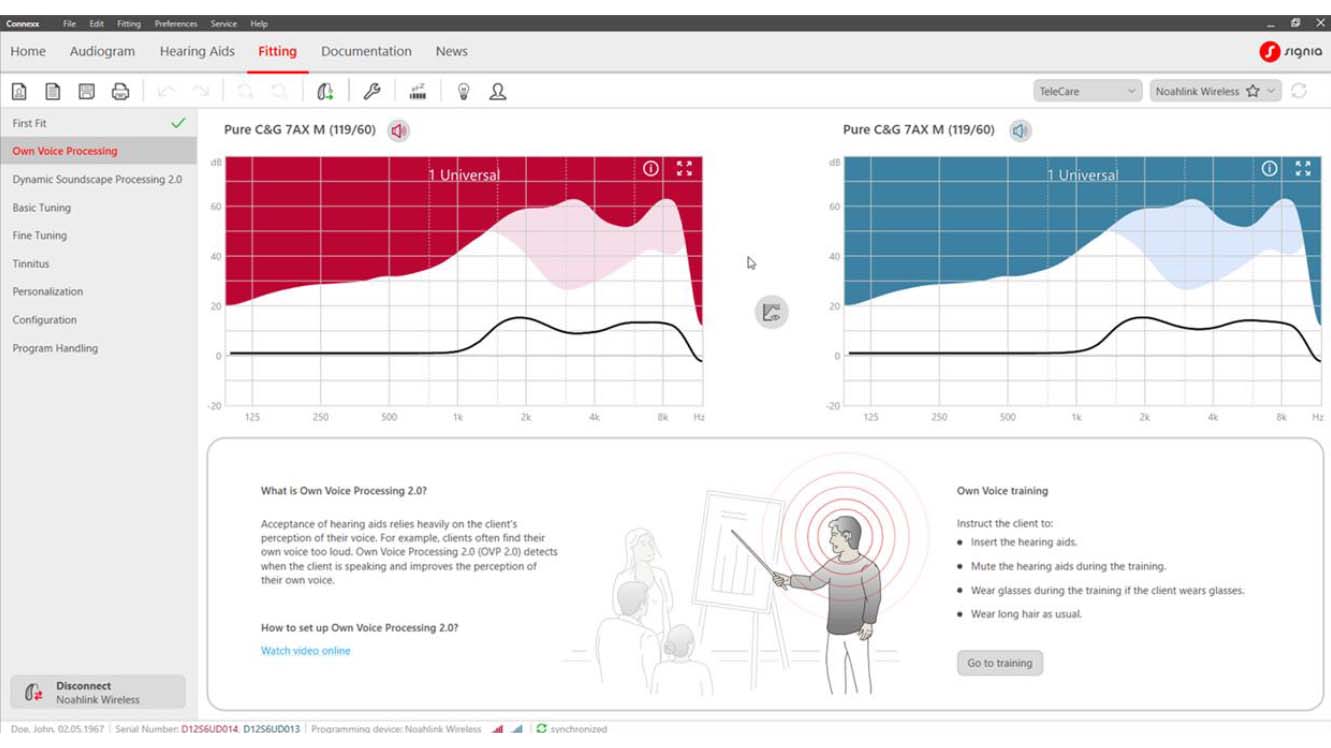The width and height of the screenshot is (1331, 748).
Task: Click the print icon in the toolbar
Action: (x=120, y=92)
